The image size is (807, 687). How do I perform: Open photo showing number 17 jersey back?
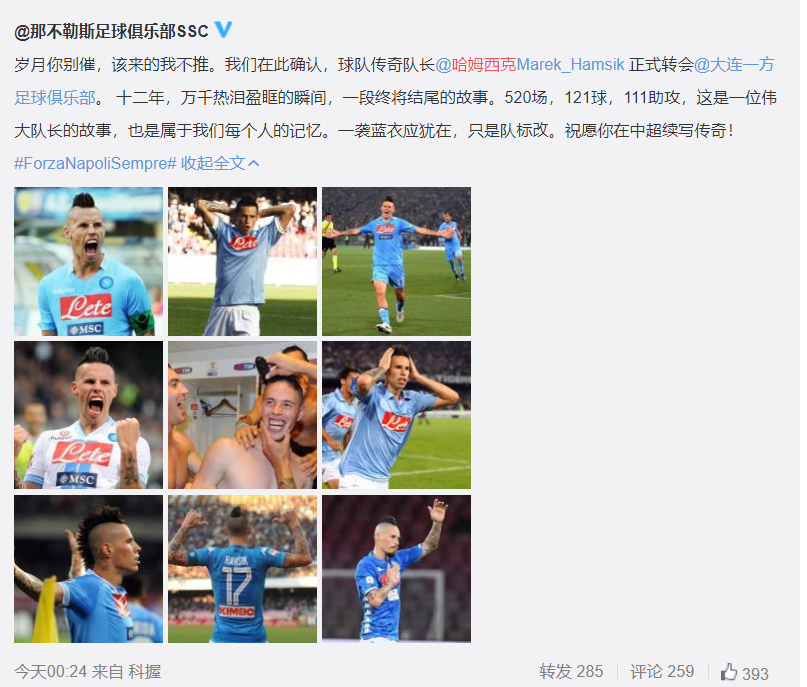242,569
